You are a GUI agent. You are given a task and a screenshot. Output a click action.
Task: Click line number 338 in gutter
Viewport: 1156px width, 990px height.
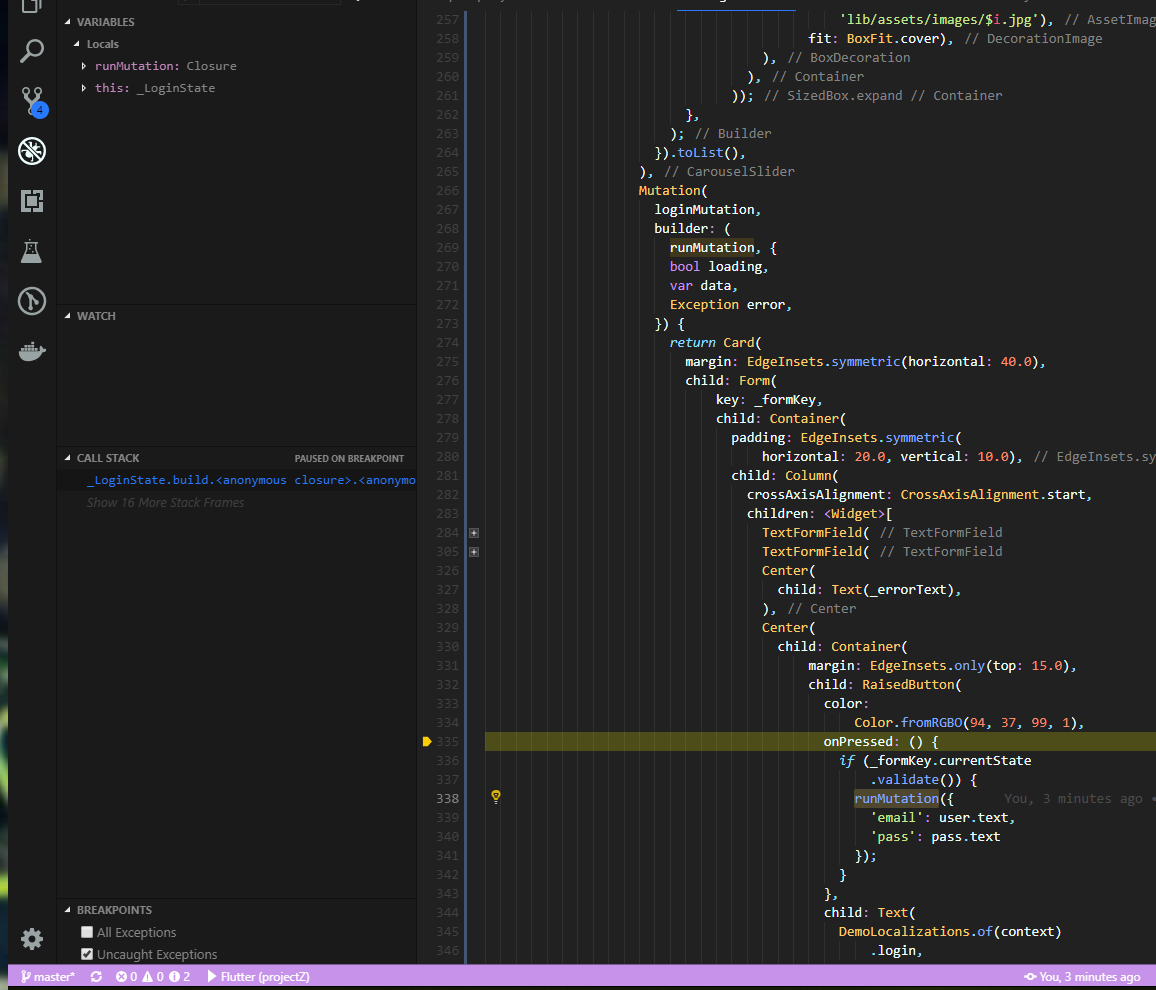pyautogui.click(x=448, y=798)
